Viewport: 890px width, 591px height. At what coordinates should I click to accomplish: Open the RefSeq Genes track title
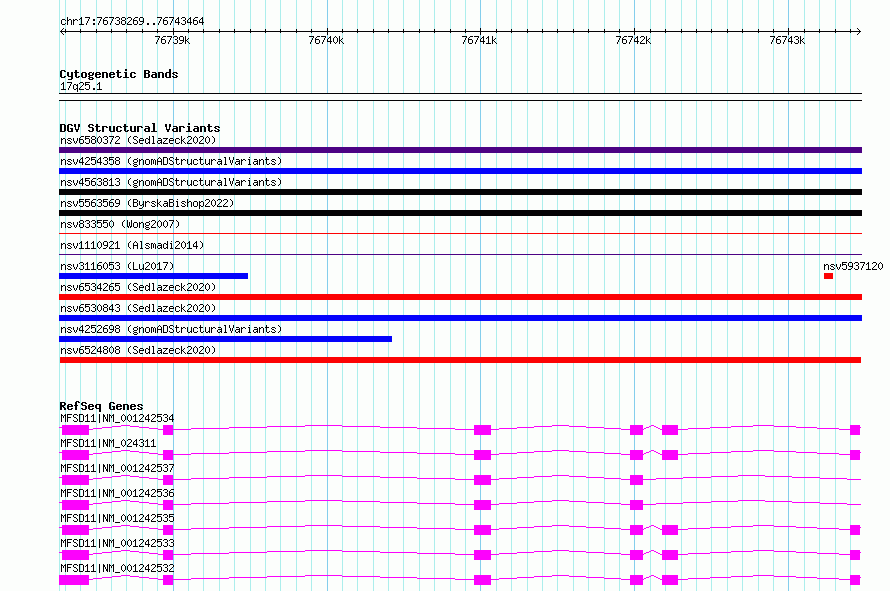pyautogui.click(x=101, y=406)
